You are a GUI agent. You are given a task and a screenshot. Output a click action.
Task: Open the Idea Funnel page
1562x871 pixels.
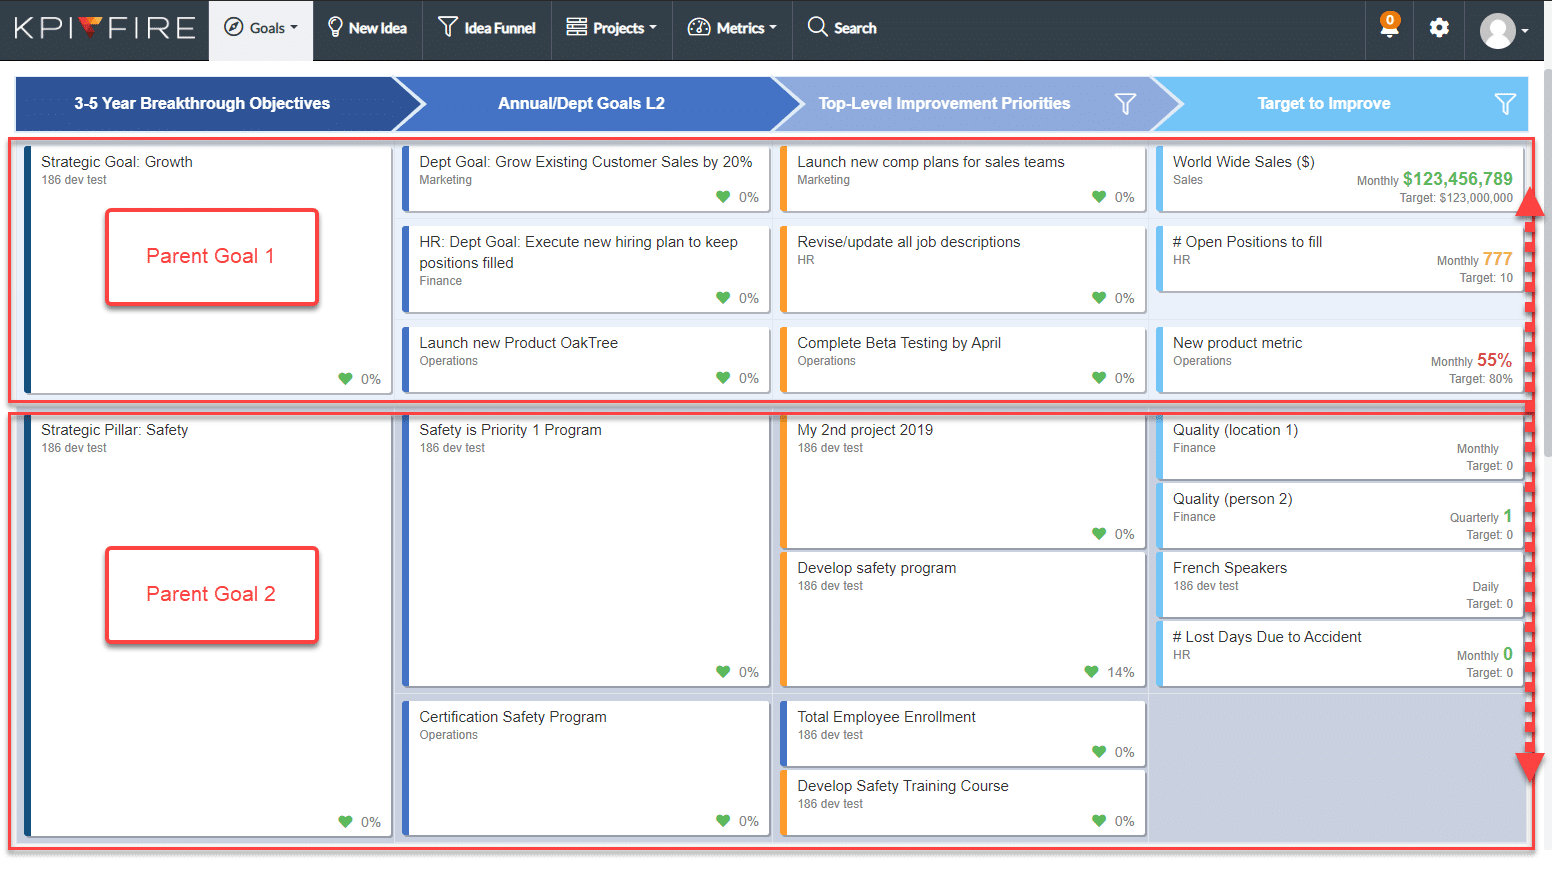[x=487, y=29]
